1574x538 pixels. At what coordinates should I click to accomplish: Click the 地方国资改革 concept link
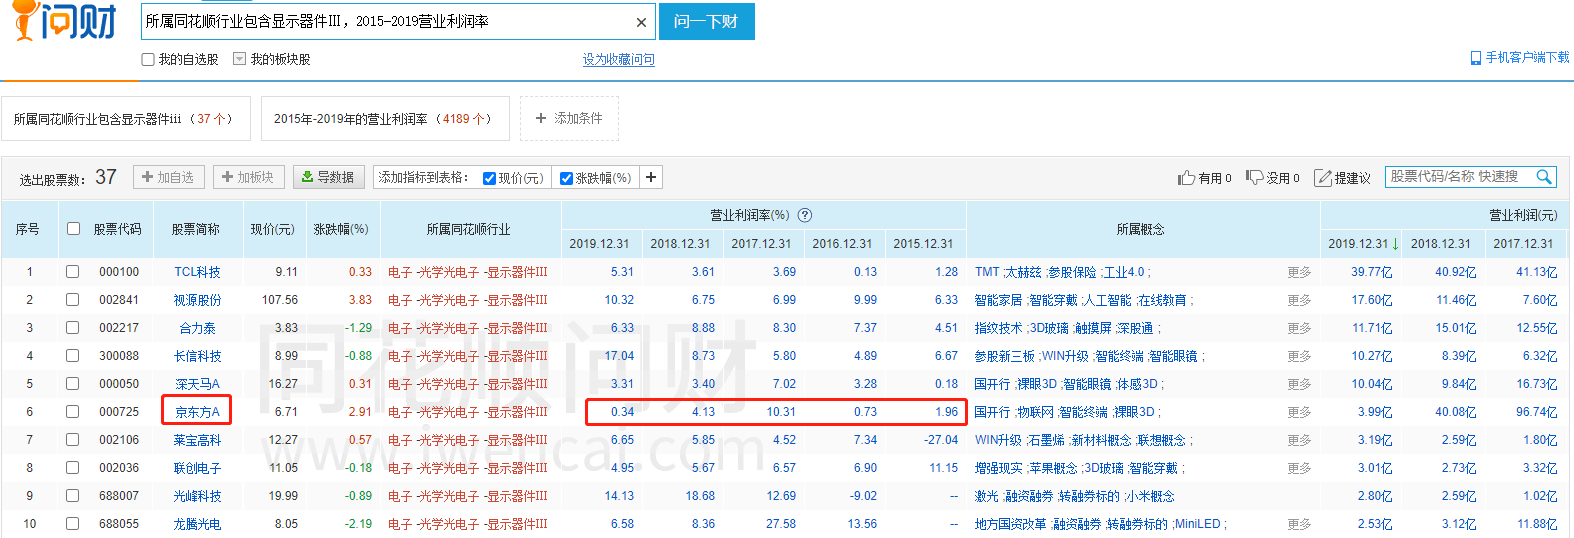1010,524
